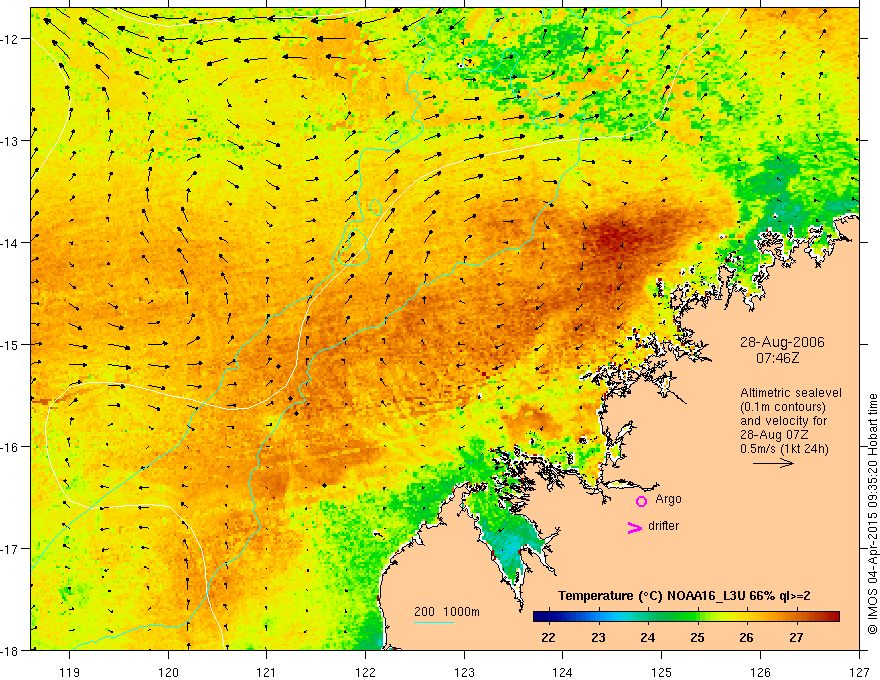Click the longitude axis label 127

[x=859, y=672]
